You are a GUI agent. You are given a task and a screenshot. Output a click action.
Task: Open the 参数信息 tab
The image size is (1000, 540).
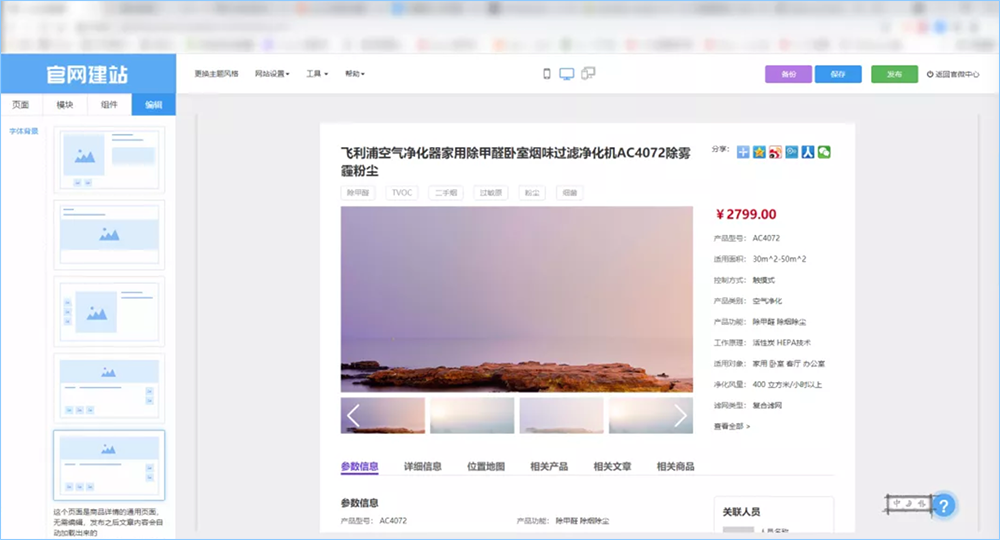pos(360,466)
